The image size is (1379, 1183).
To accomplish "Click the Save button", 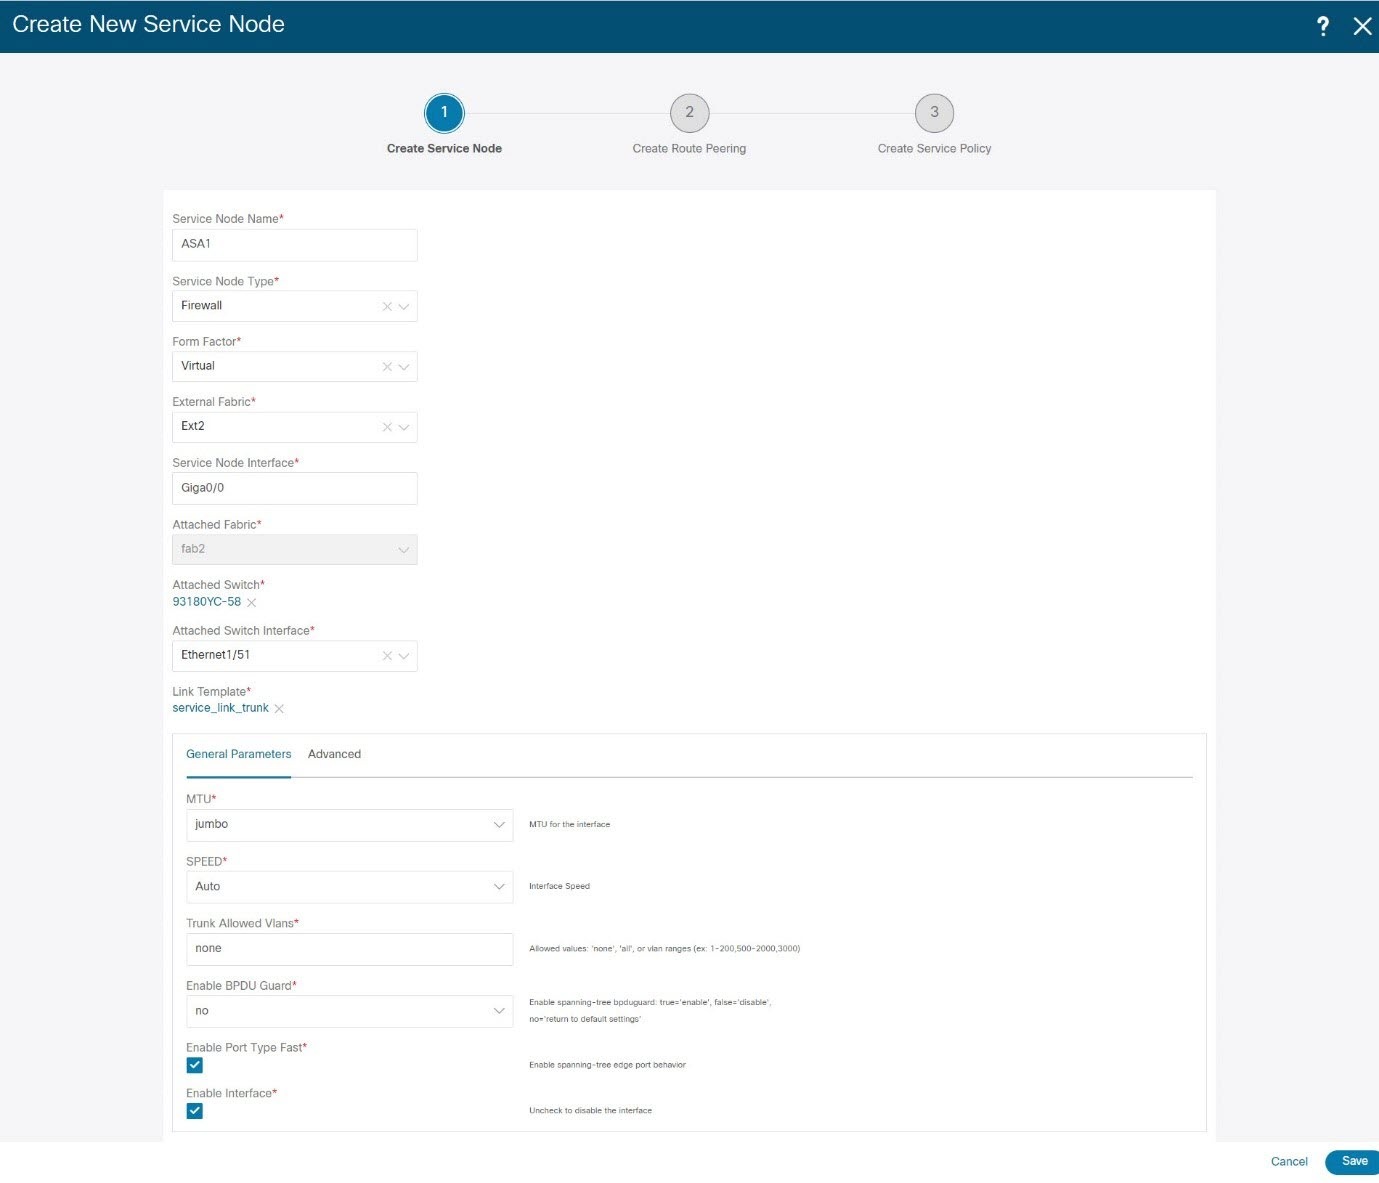I will pyautogui.click(x=1356, y=1161).
